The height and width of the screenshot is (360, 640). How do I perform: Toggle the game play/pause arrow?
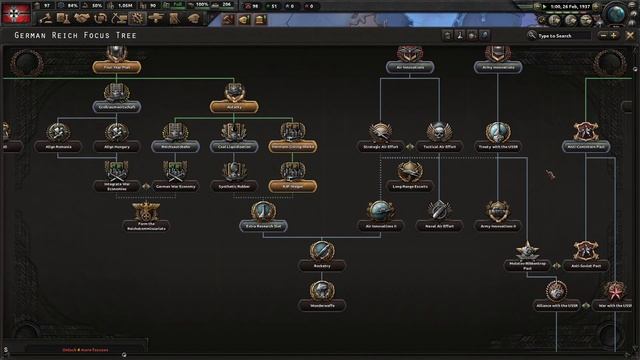tap(544, 7)
